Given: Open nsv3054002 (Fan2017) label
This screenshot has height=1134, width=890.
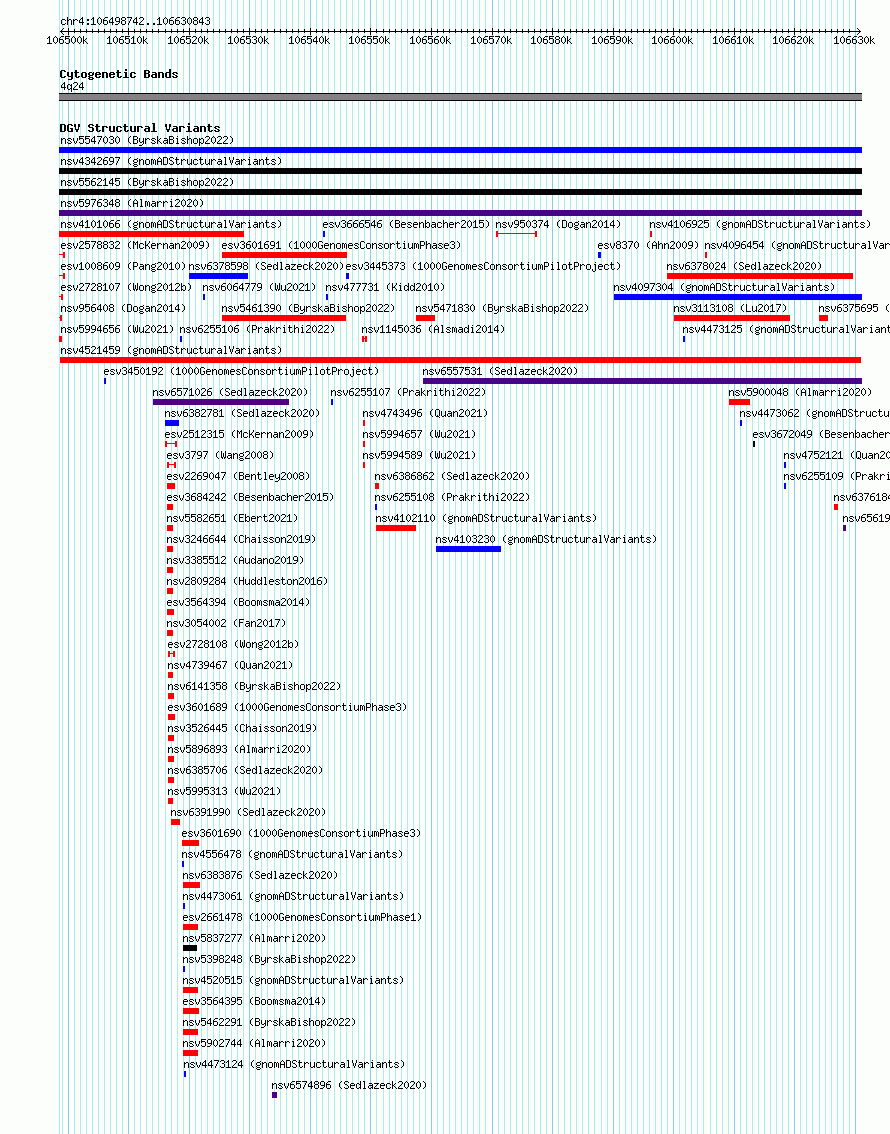Looking at the screenshot, I should coord(226,623).
